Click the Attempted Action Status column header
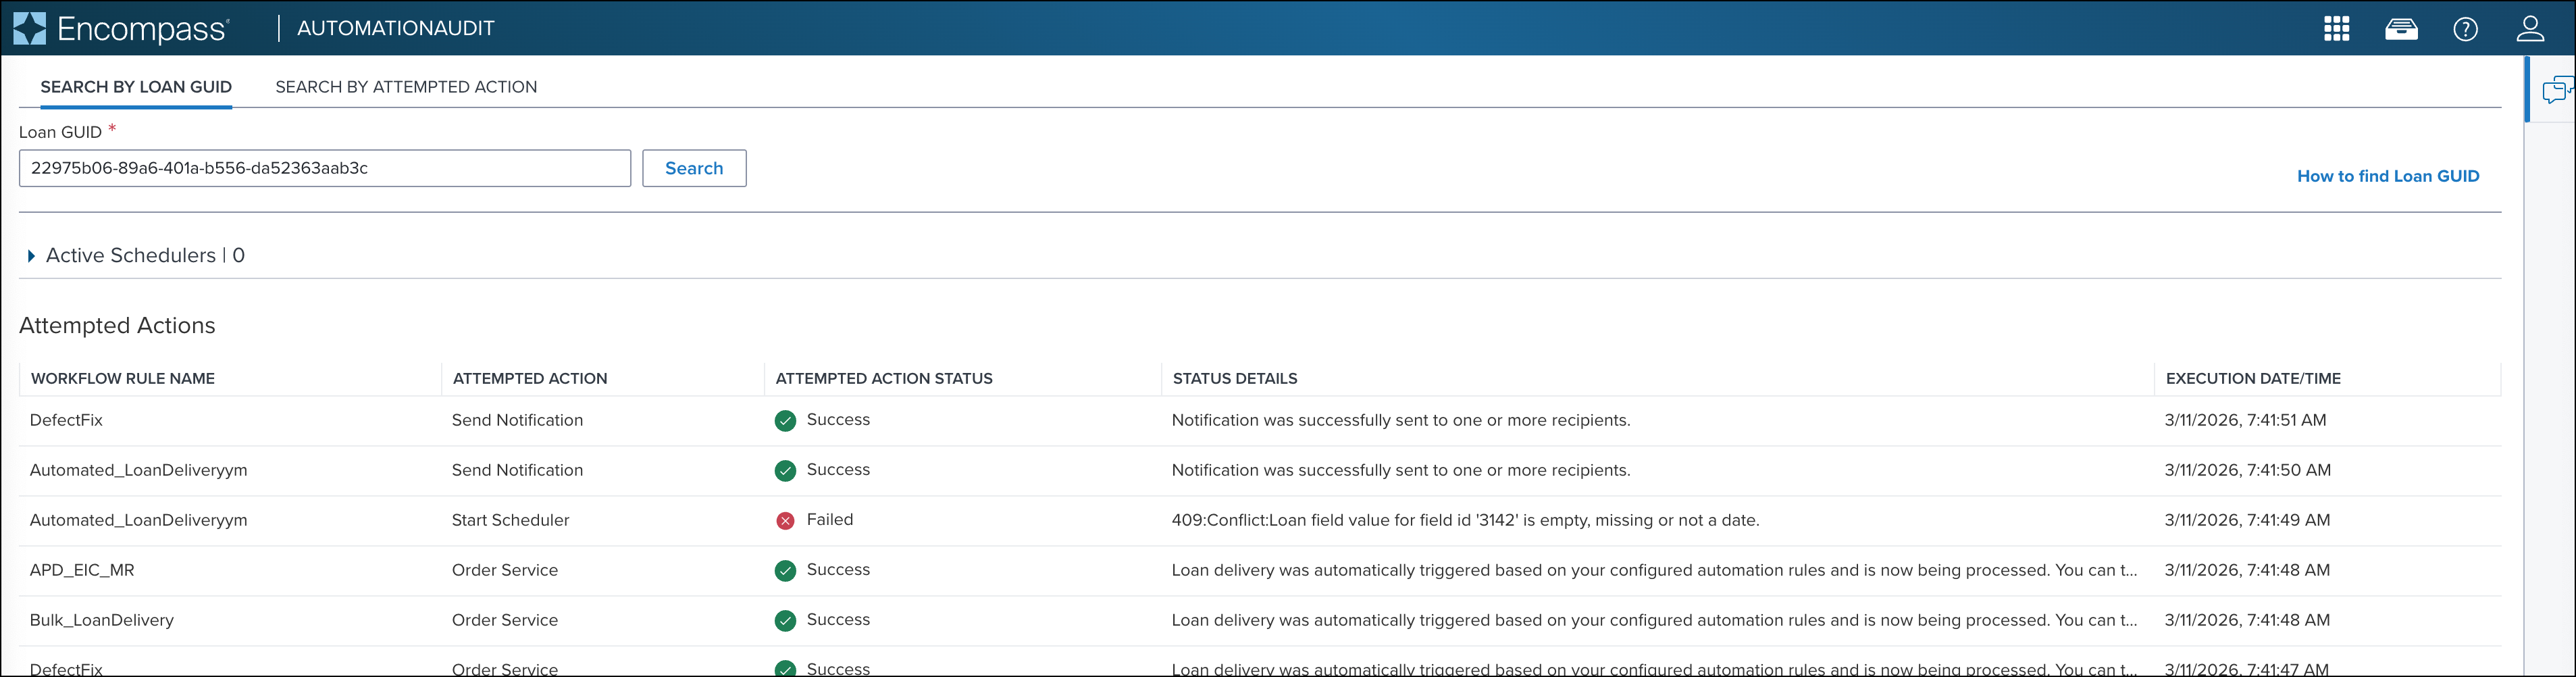 click(883, 378)
